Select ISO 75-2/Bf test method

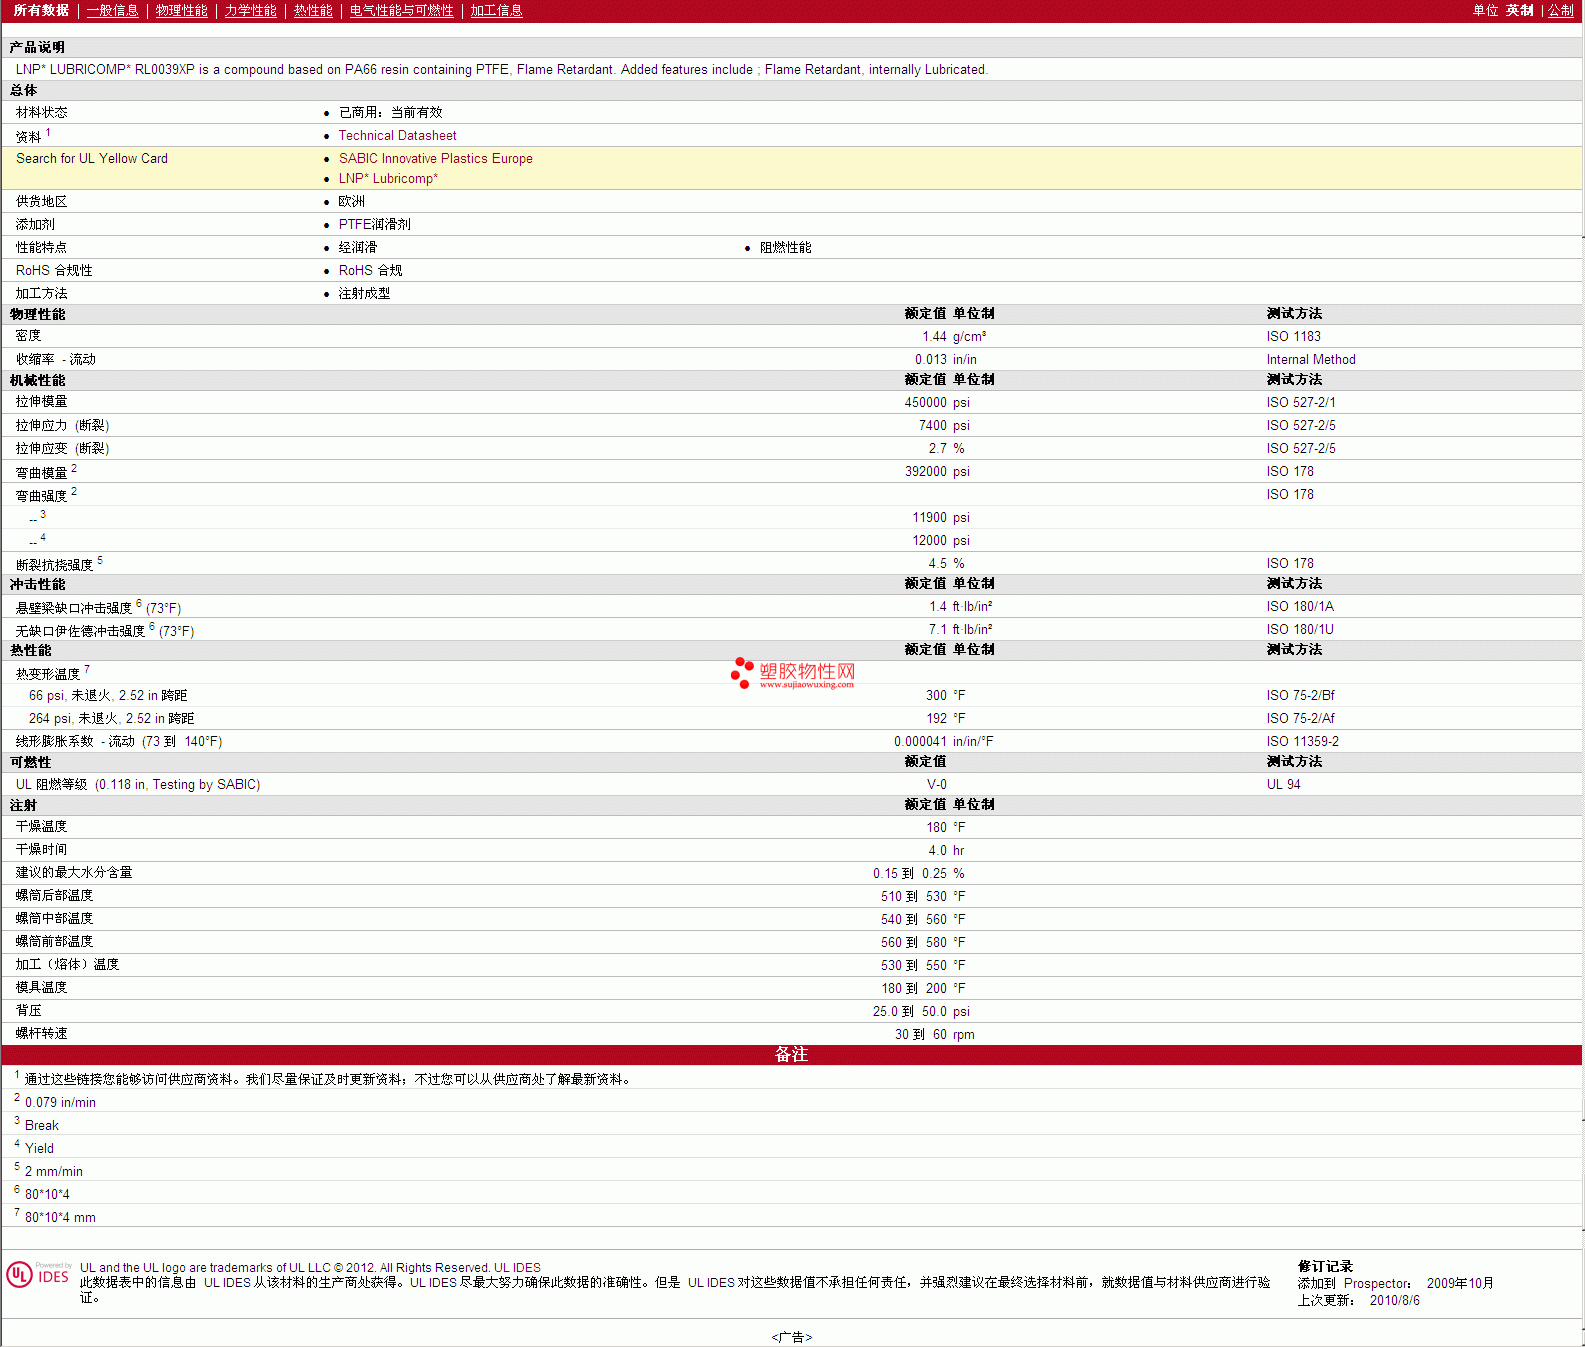1300,695
